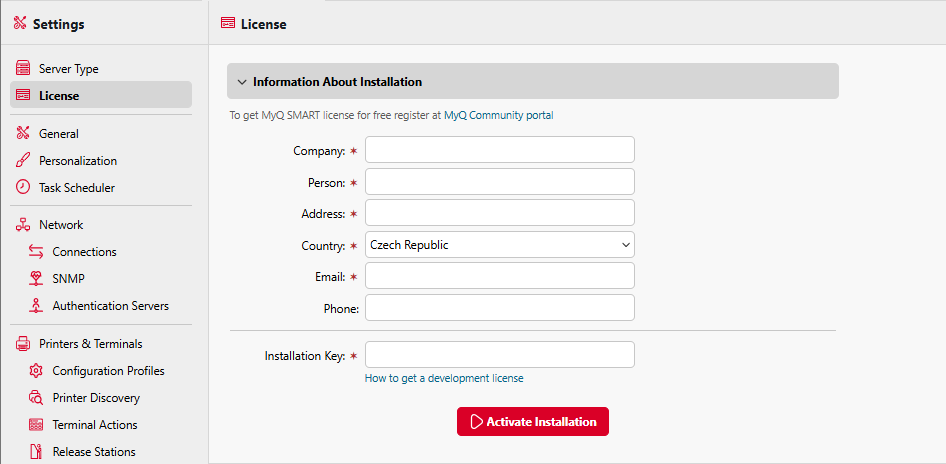Click the Personalization brush icon
The image size is (946, 464).
tap(23, 160)
